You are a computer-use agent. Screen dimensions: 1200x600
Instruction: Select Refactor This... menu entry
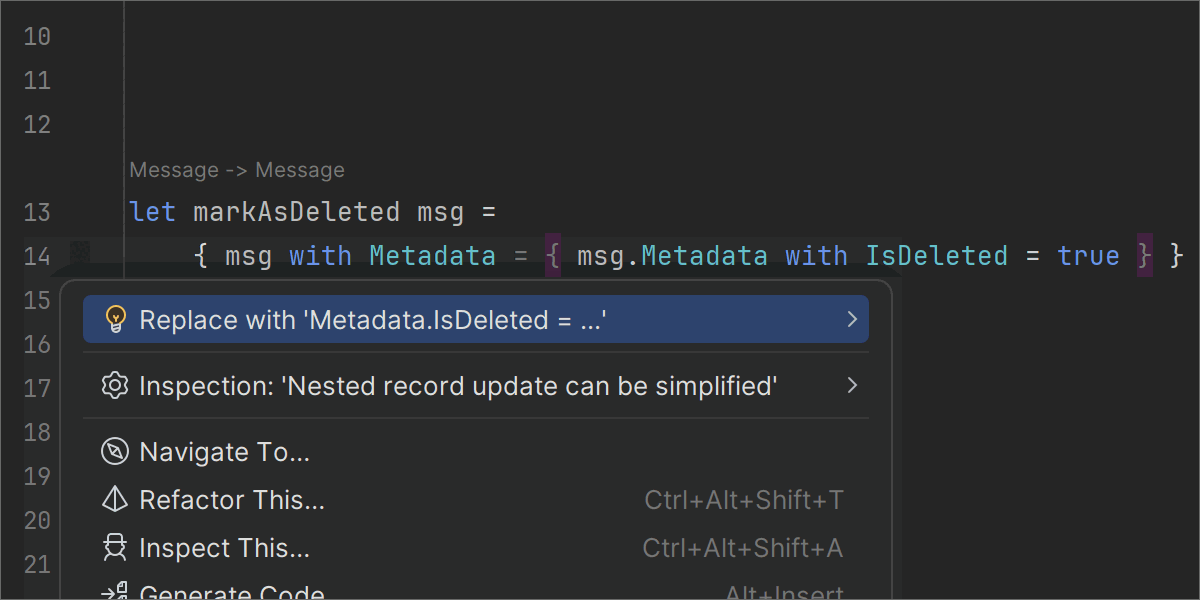pos(232,500)
